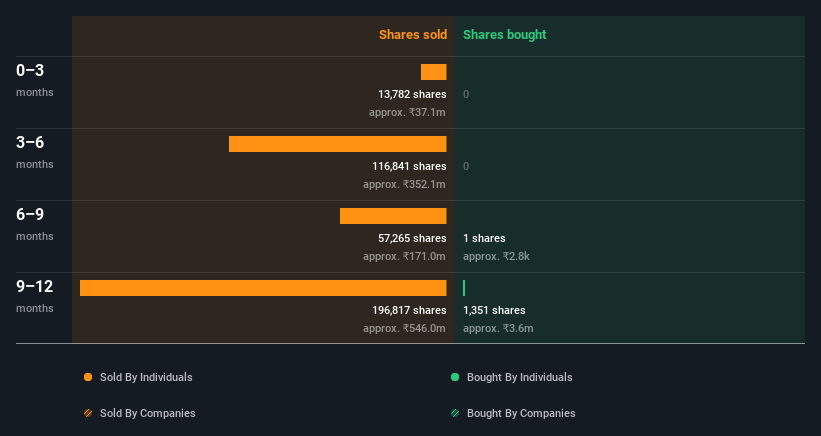Click the 1 shares bought value

coord(484,239)
